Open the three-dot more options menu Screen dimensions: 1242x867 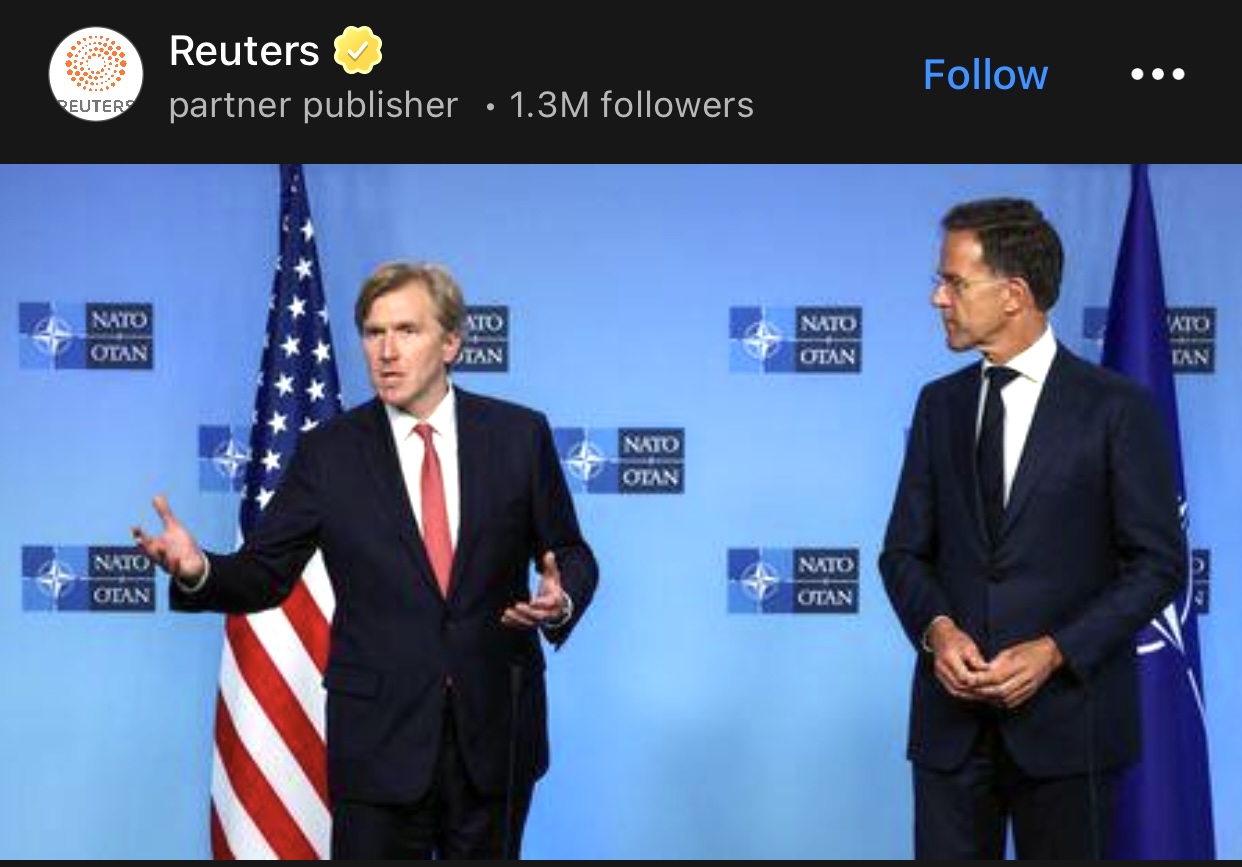tap(1158, 74)
